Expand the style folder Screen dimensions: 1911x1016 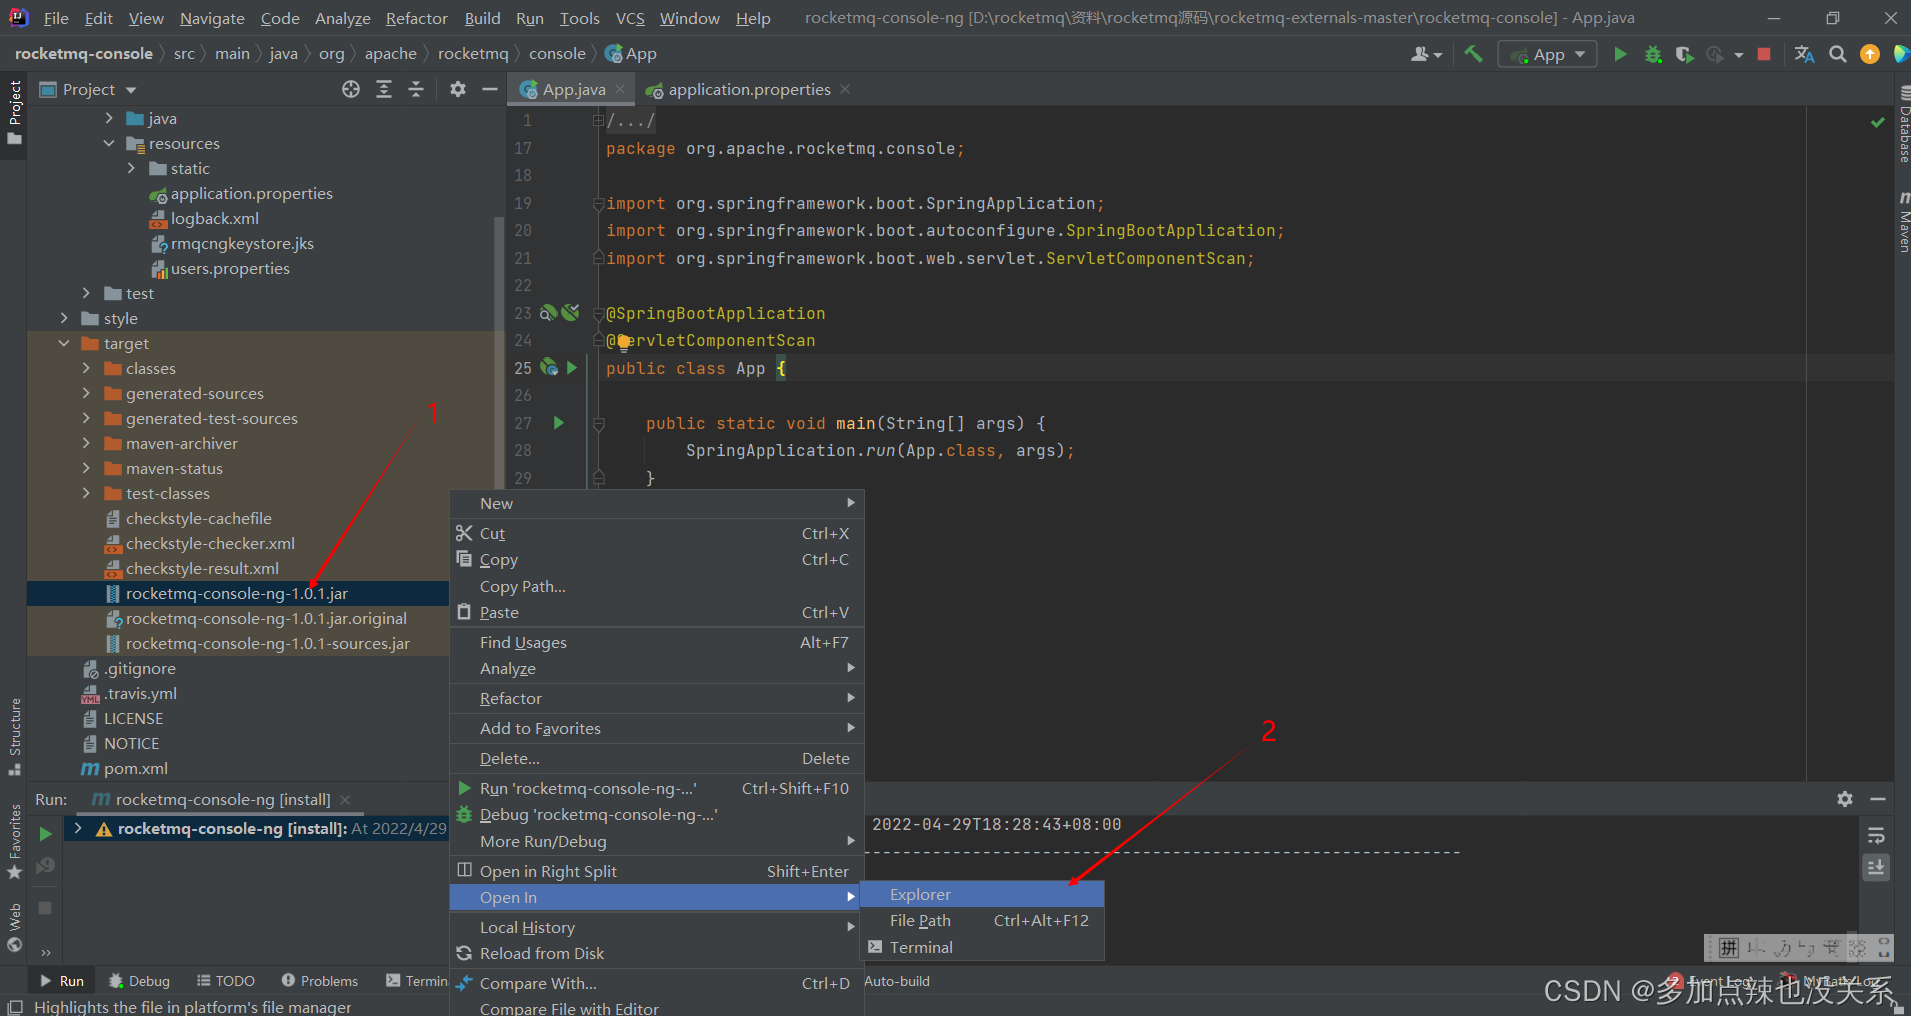coord(64,318)
